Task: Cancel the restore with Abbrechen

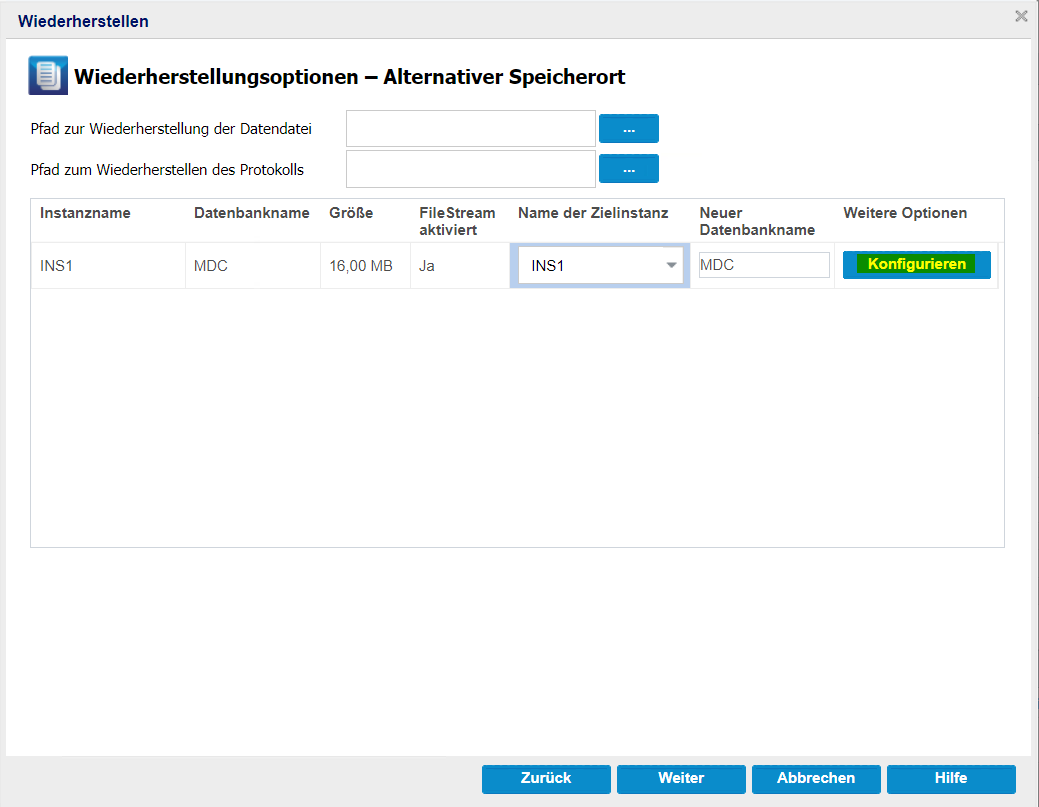Action: coord(816,778)
